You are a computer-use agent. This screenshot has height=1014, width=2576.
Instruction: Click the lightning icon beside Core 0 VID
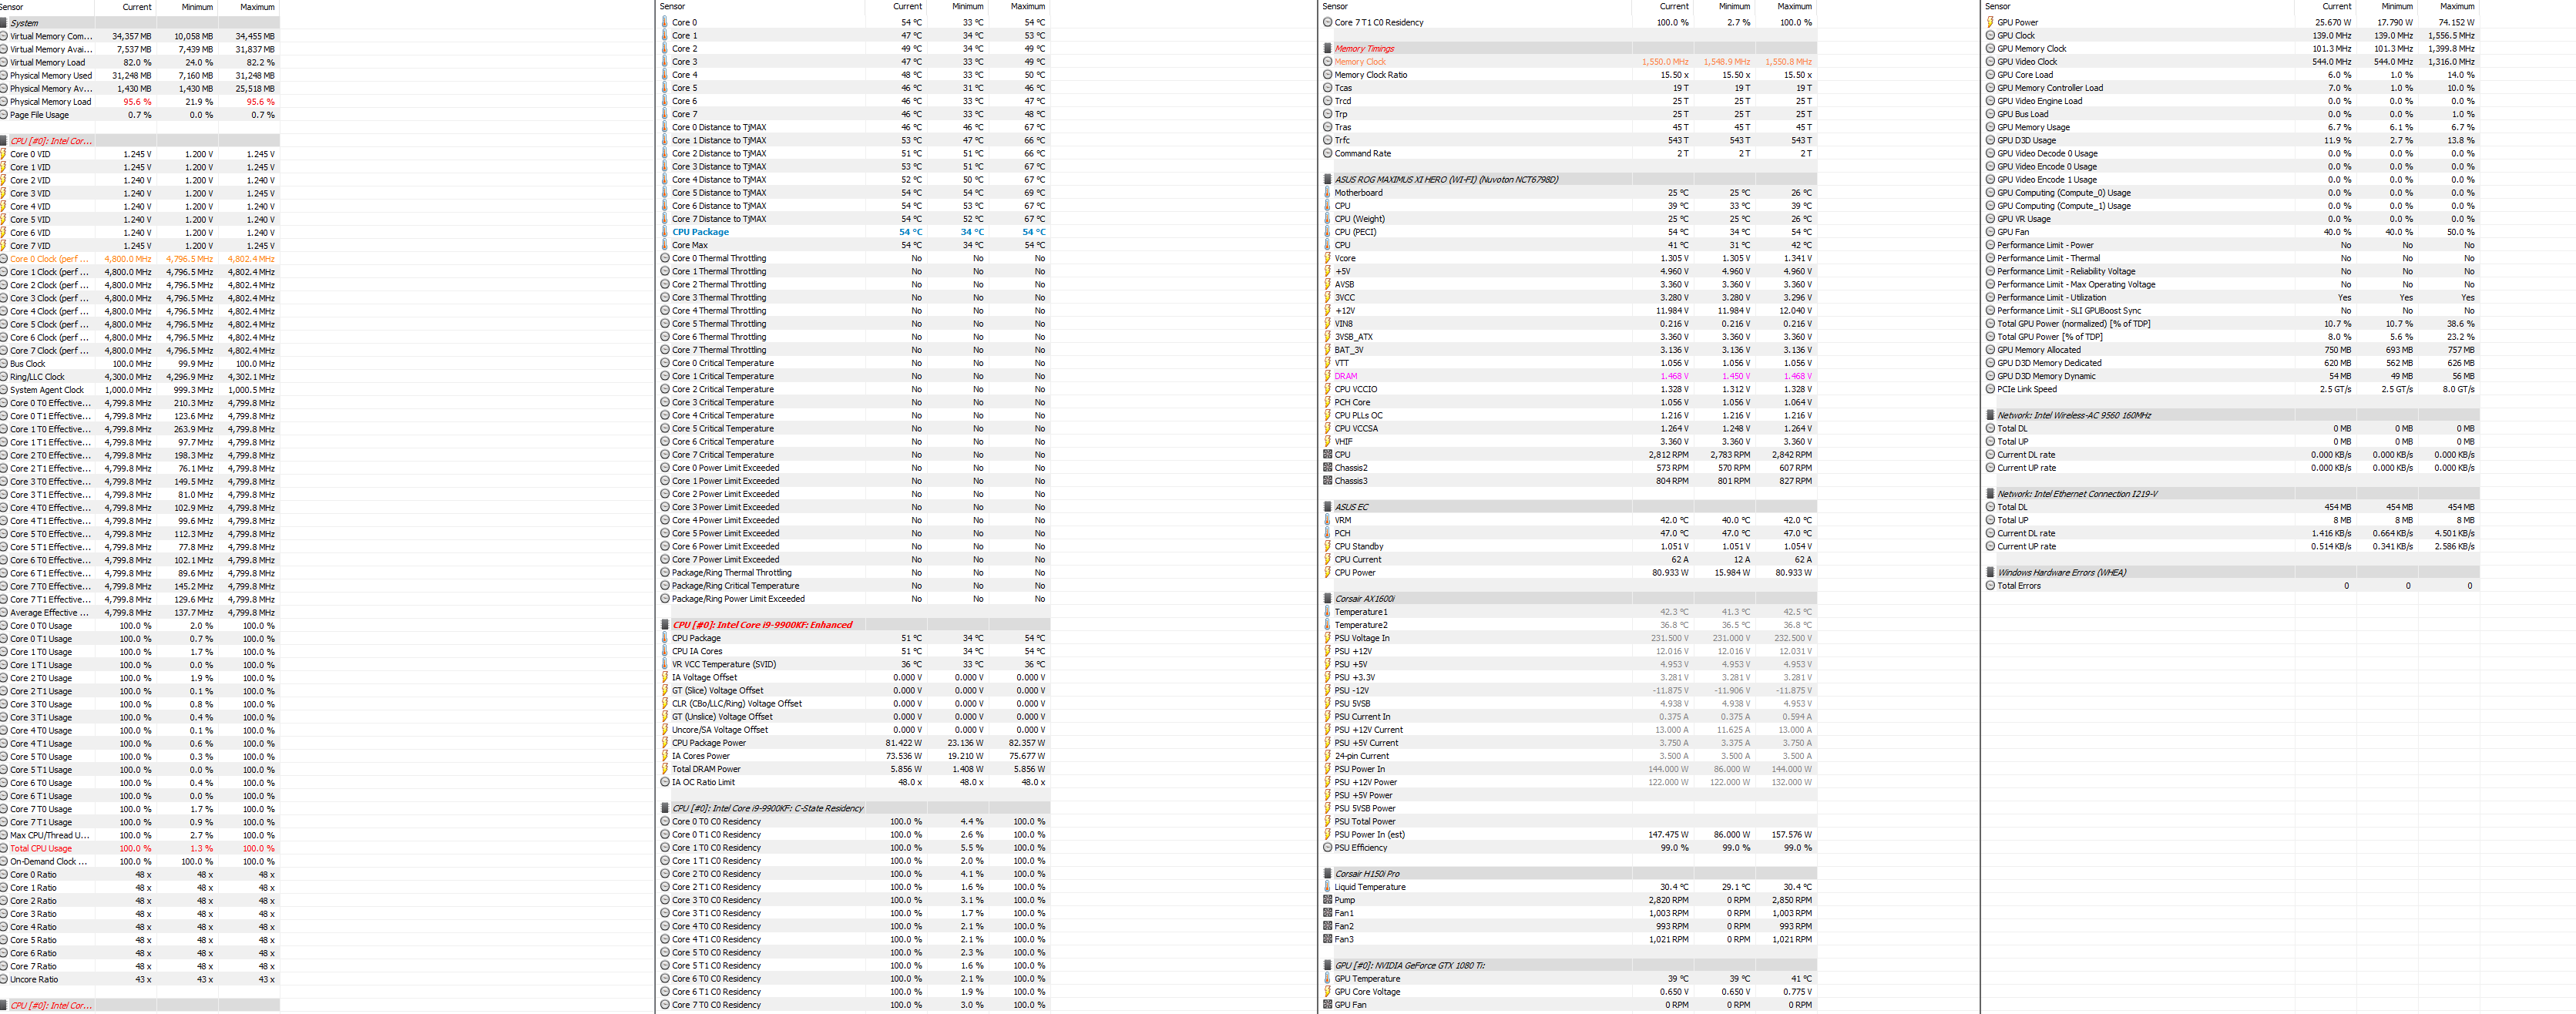tap(4, 154)
